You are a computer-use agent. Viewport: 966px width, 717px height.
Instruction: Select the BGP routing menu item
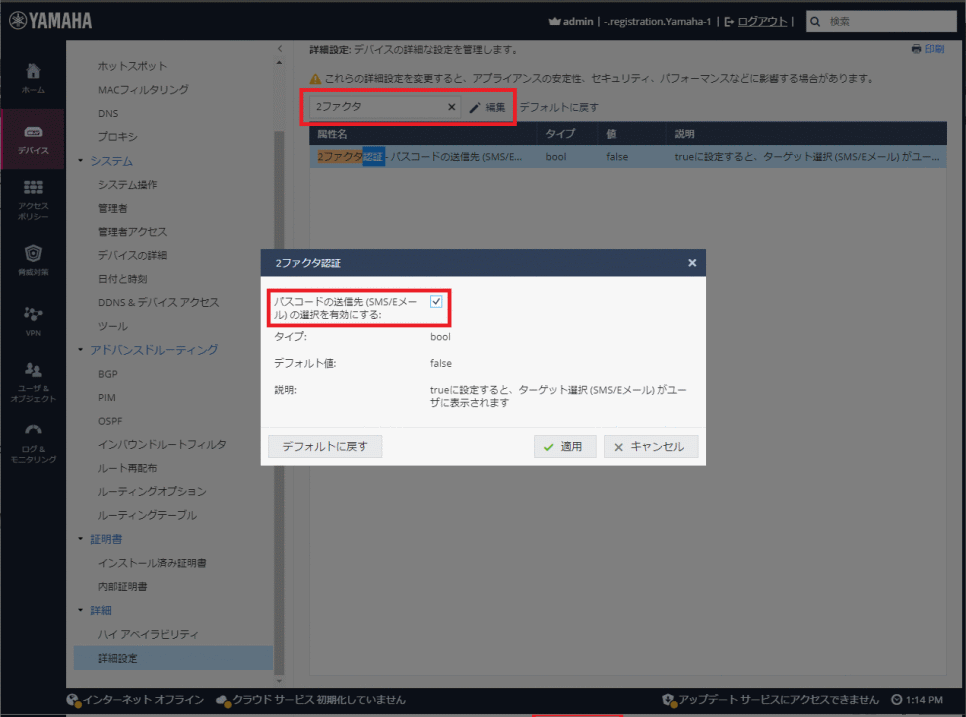[x=108, y=373]
